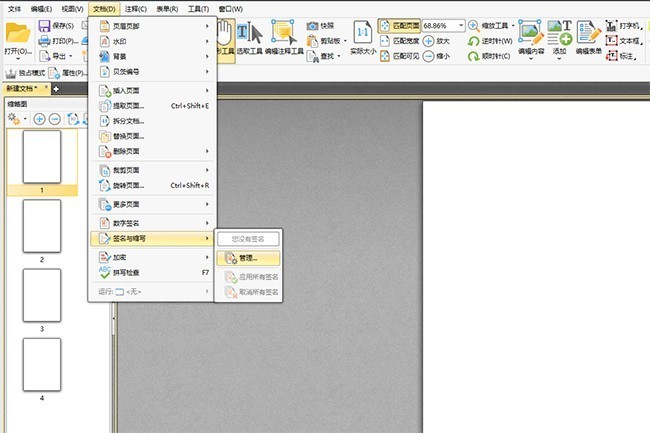
Task: Expand the 加密 encryption submenu
Action: (x=153, y=257)
